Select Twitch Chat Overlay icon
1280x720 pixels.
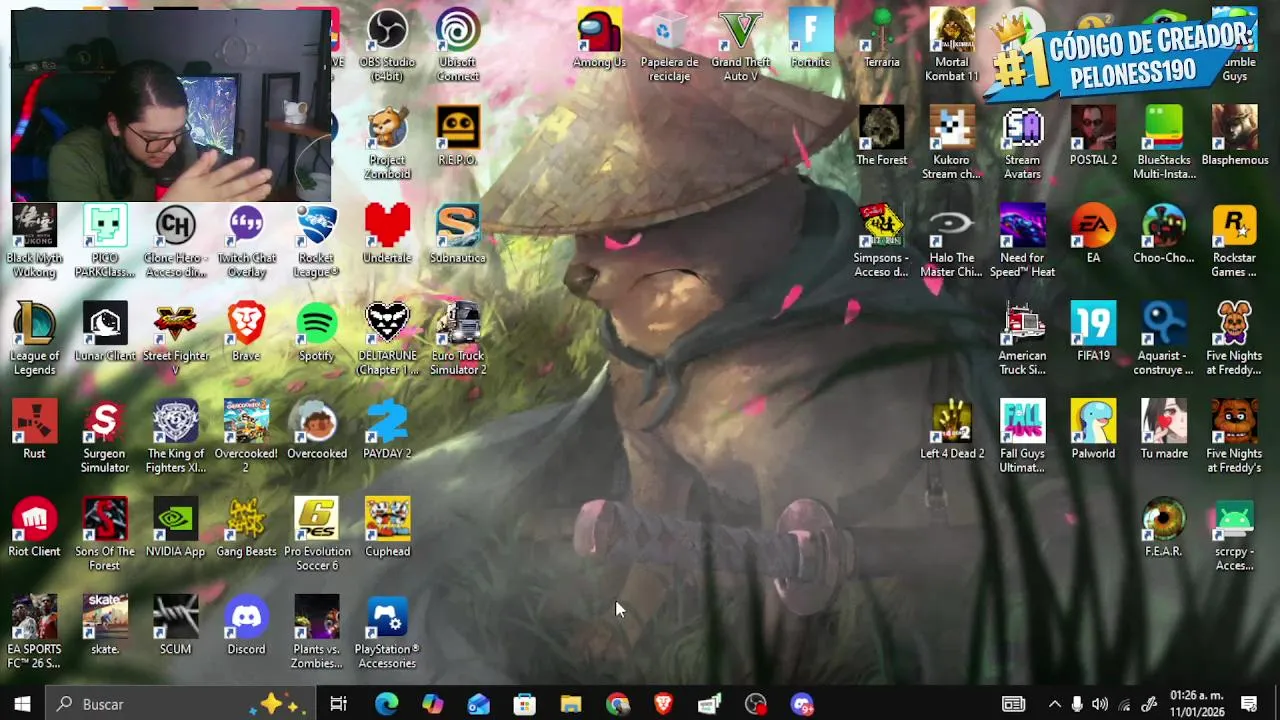click(246, 226)
